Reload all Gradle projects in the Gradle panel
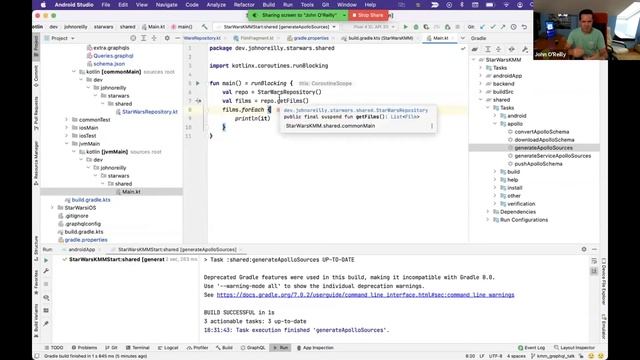This screenshot has width=640, height=360. (x=475, y=49)
